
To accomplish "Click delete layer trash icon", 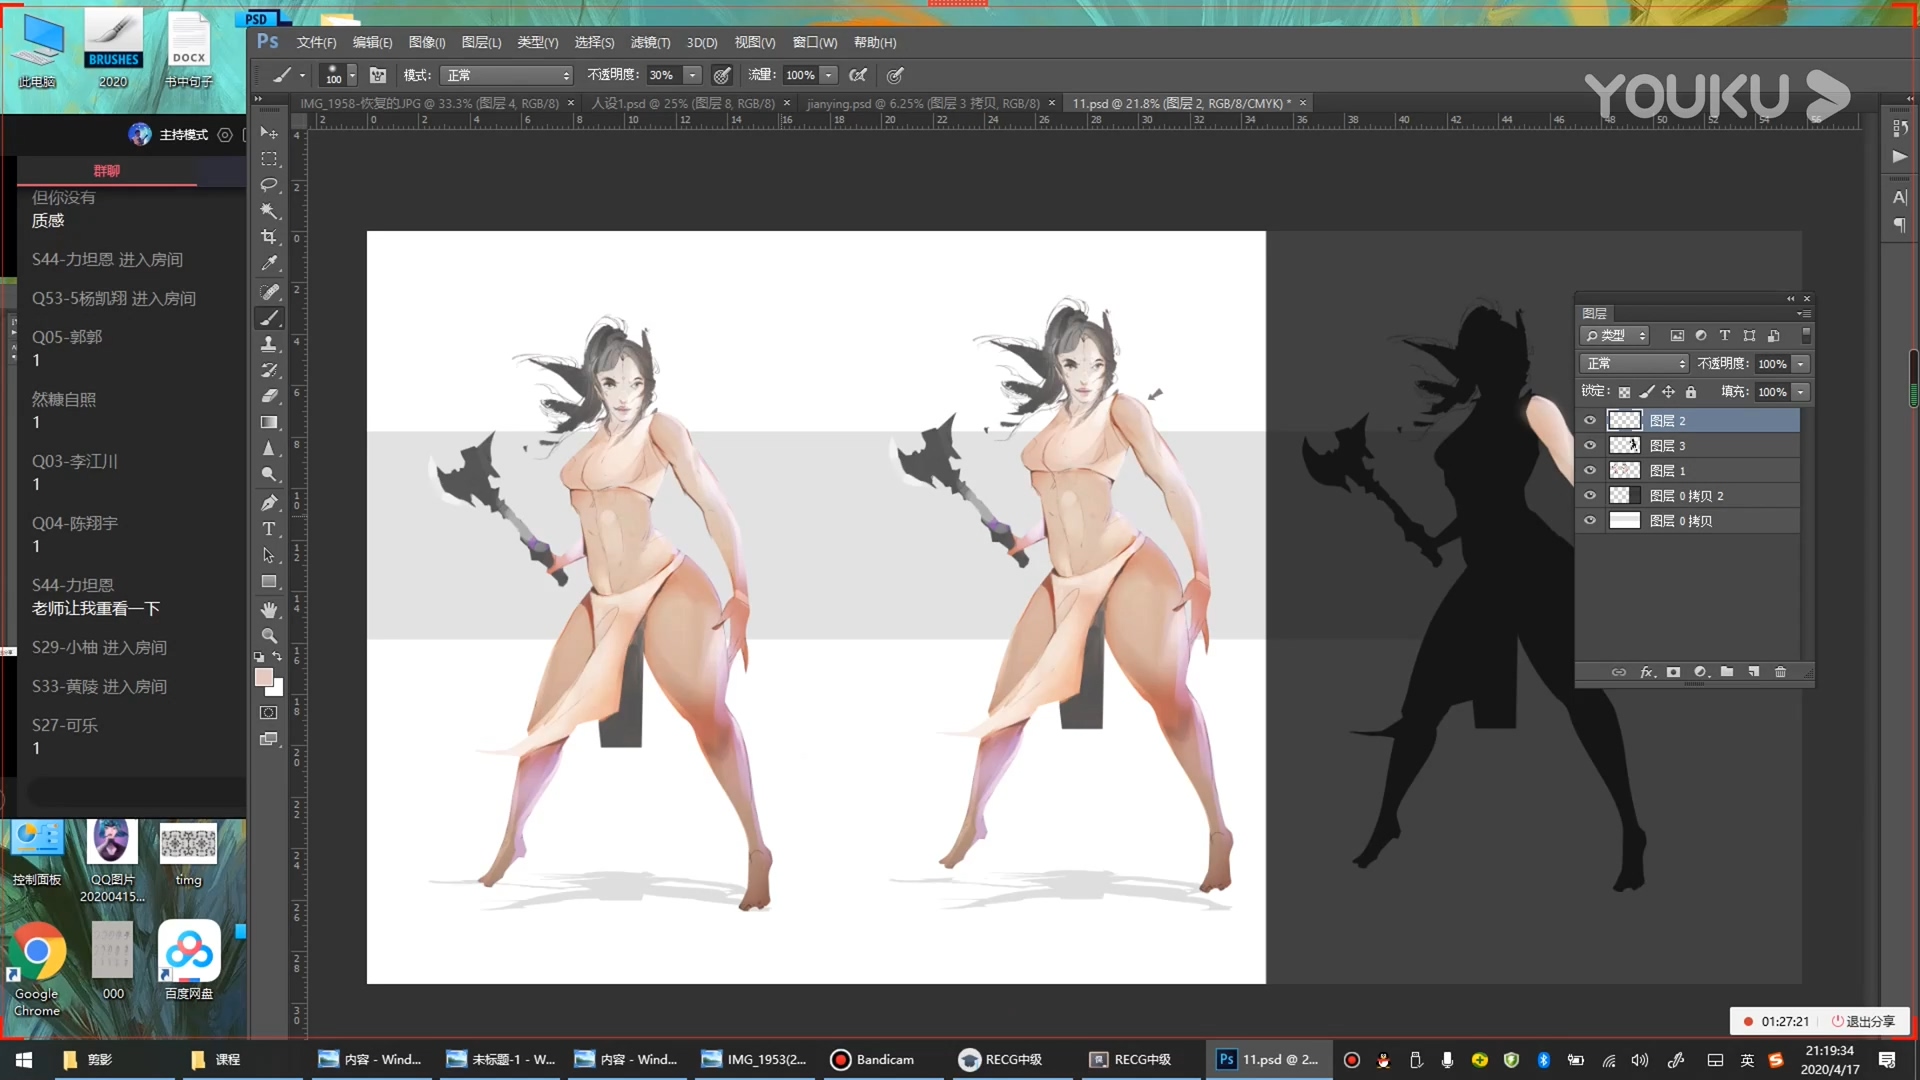I will (1780, 672).
